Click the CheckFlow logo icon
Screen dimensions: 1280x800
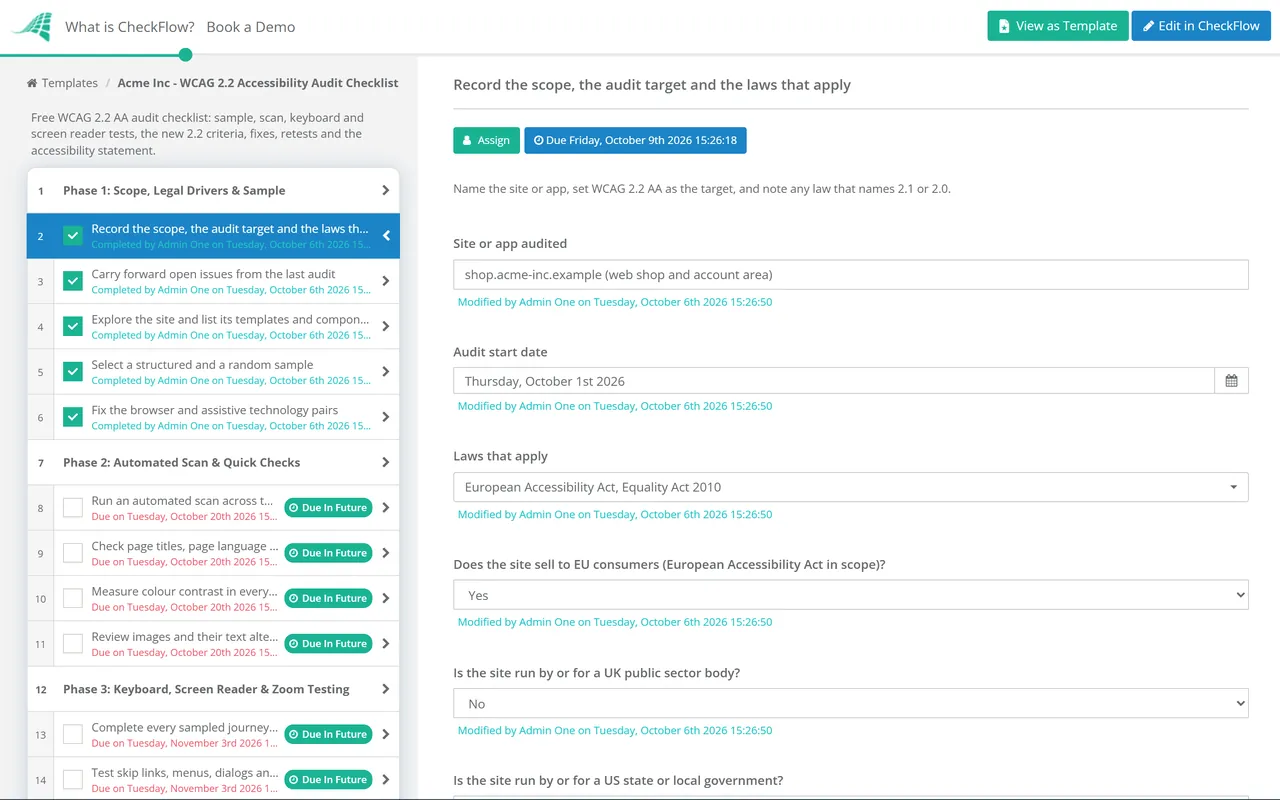32,26
